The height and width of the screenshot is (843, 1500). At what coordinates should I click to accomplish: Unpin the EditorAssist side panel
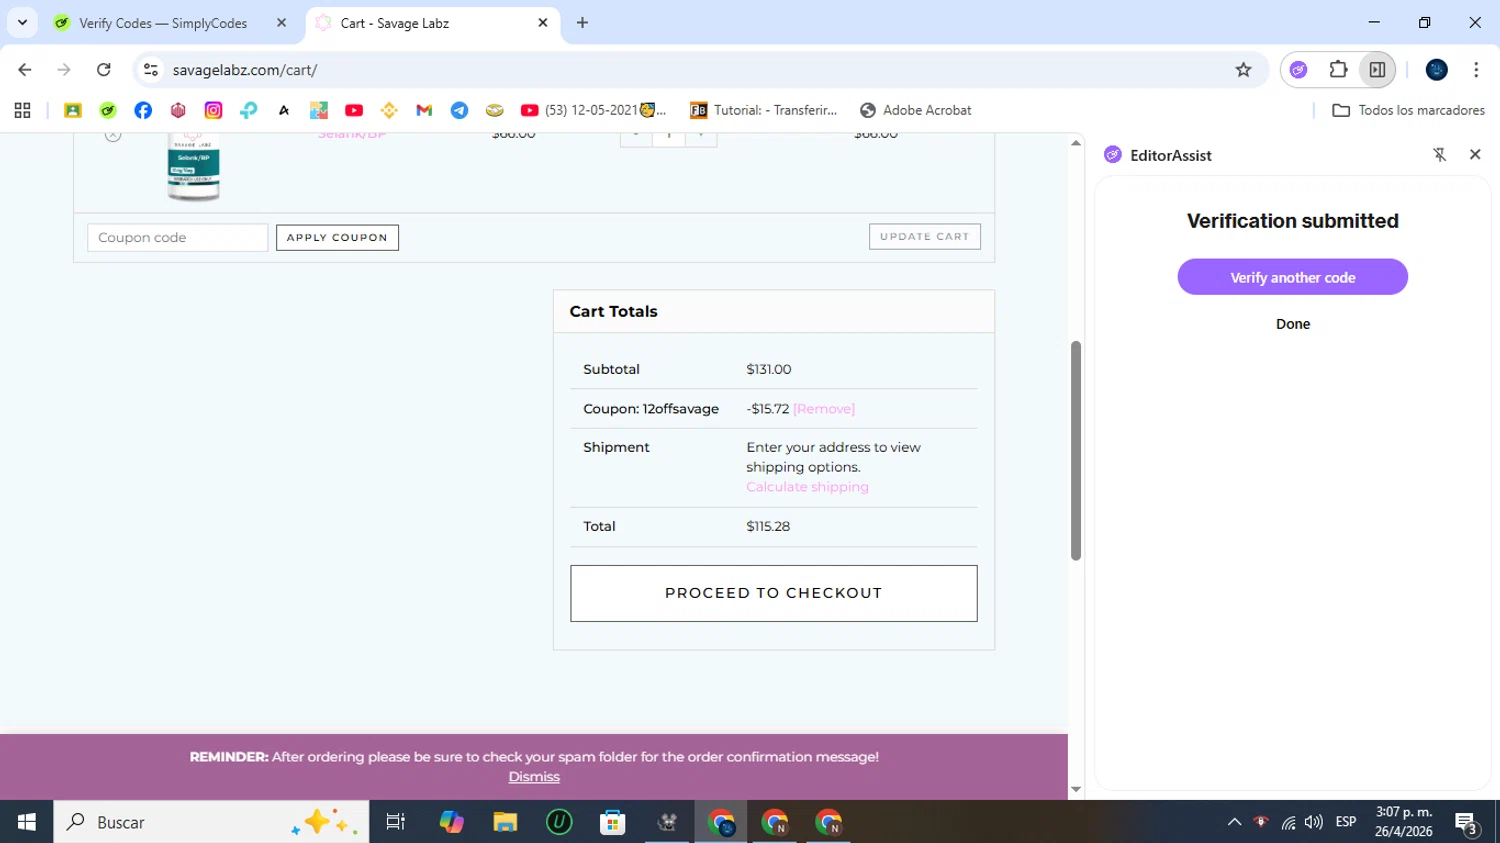click(1440, 155)
